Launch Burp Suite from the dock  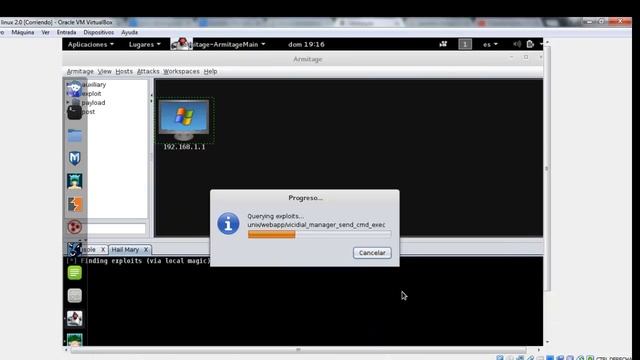74,204
